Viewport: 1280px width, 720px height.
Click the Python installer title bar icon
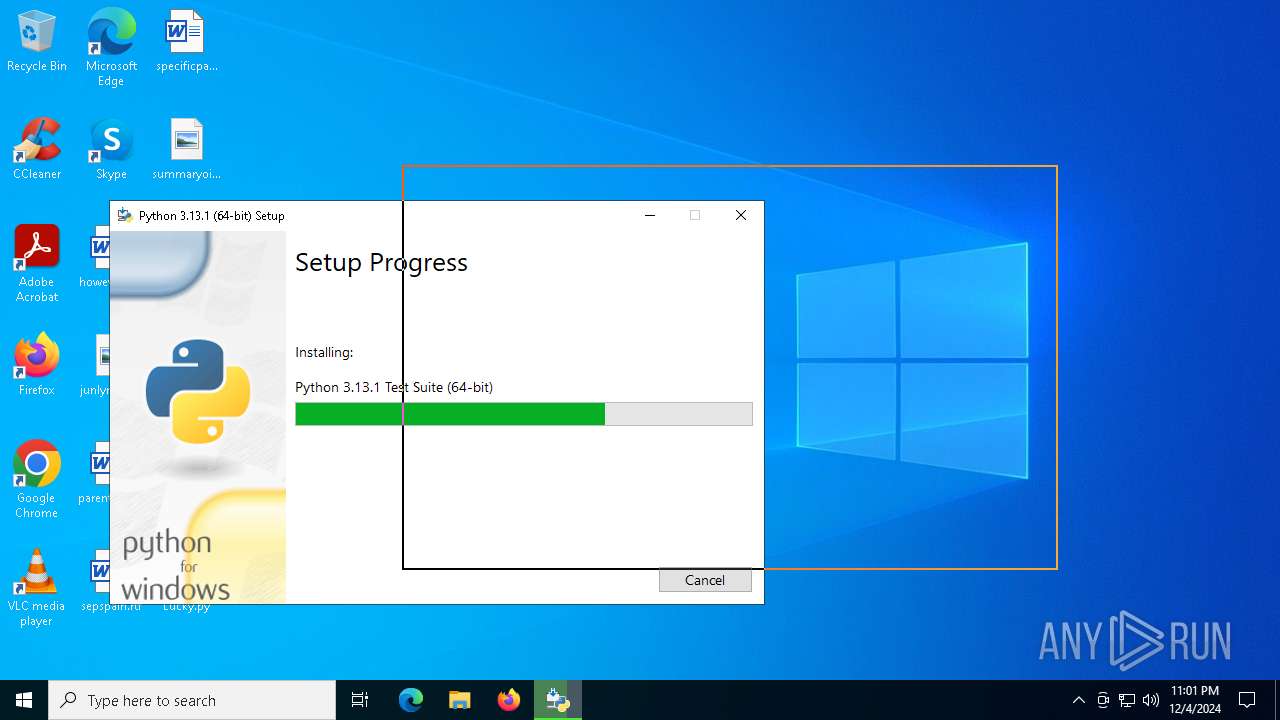(x=125, y=215)
